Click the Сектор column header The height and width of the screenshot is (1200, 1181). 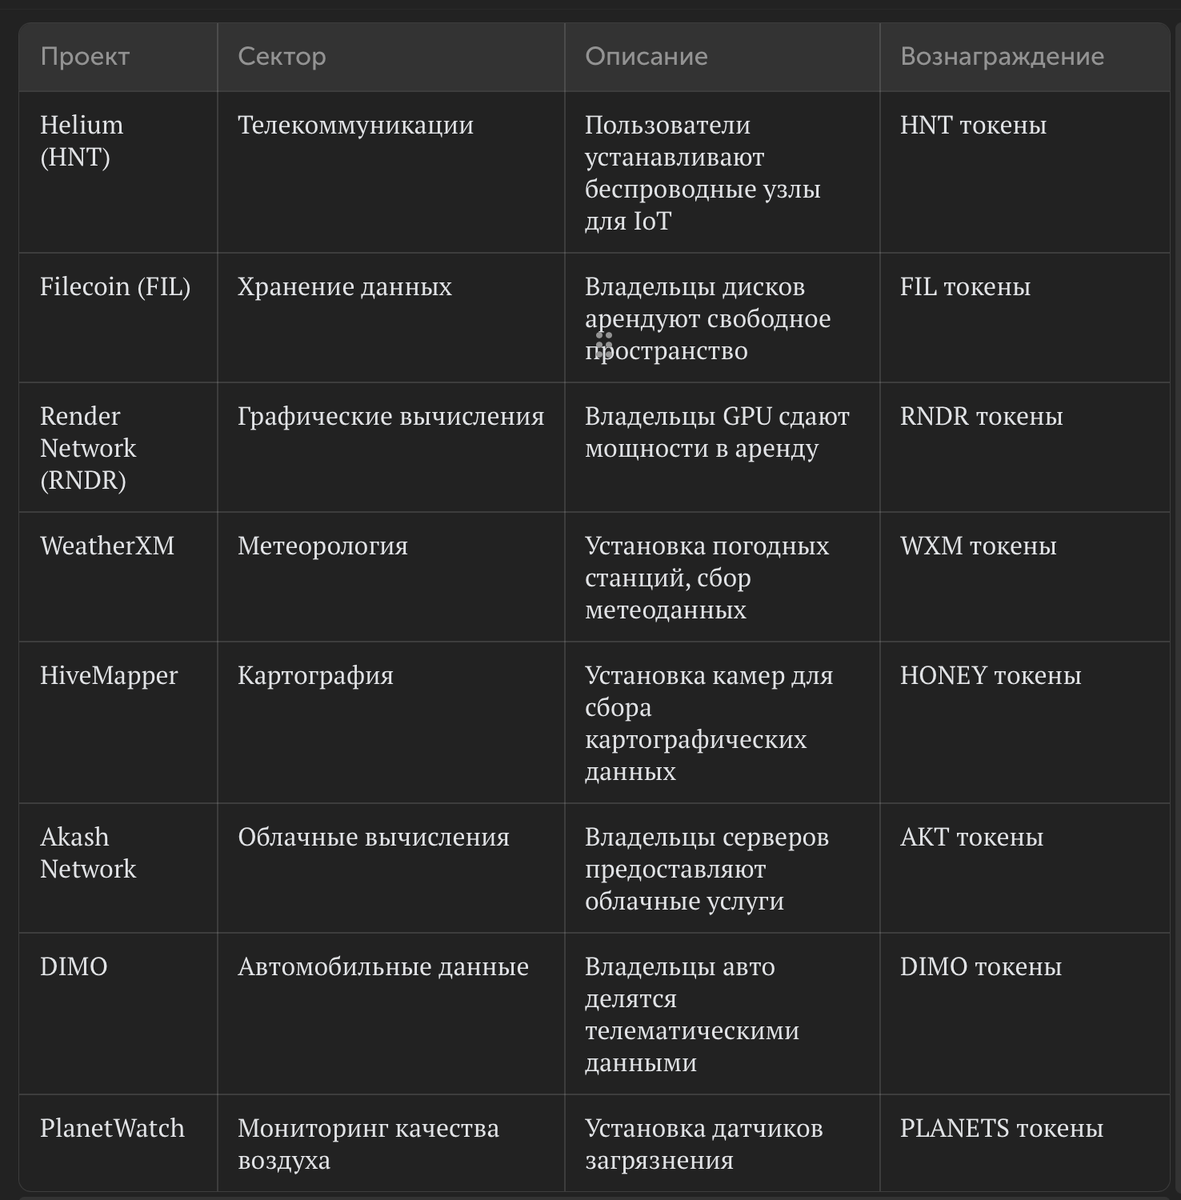[x=282, y=57]
